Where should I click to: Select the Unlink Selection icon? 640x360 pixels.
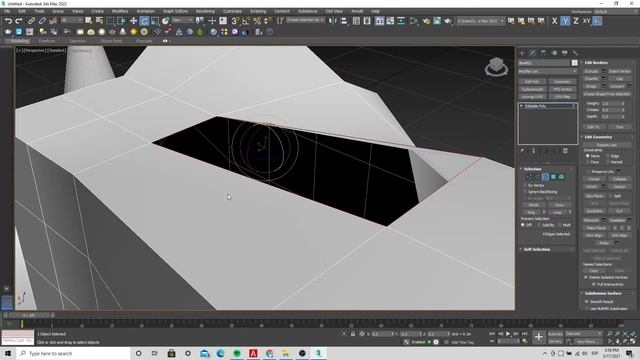coord(42,21)
